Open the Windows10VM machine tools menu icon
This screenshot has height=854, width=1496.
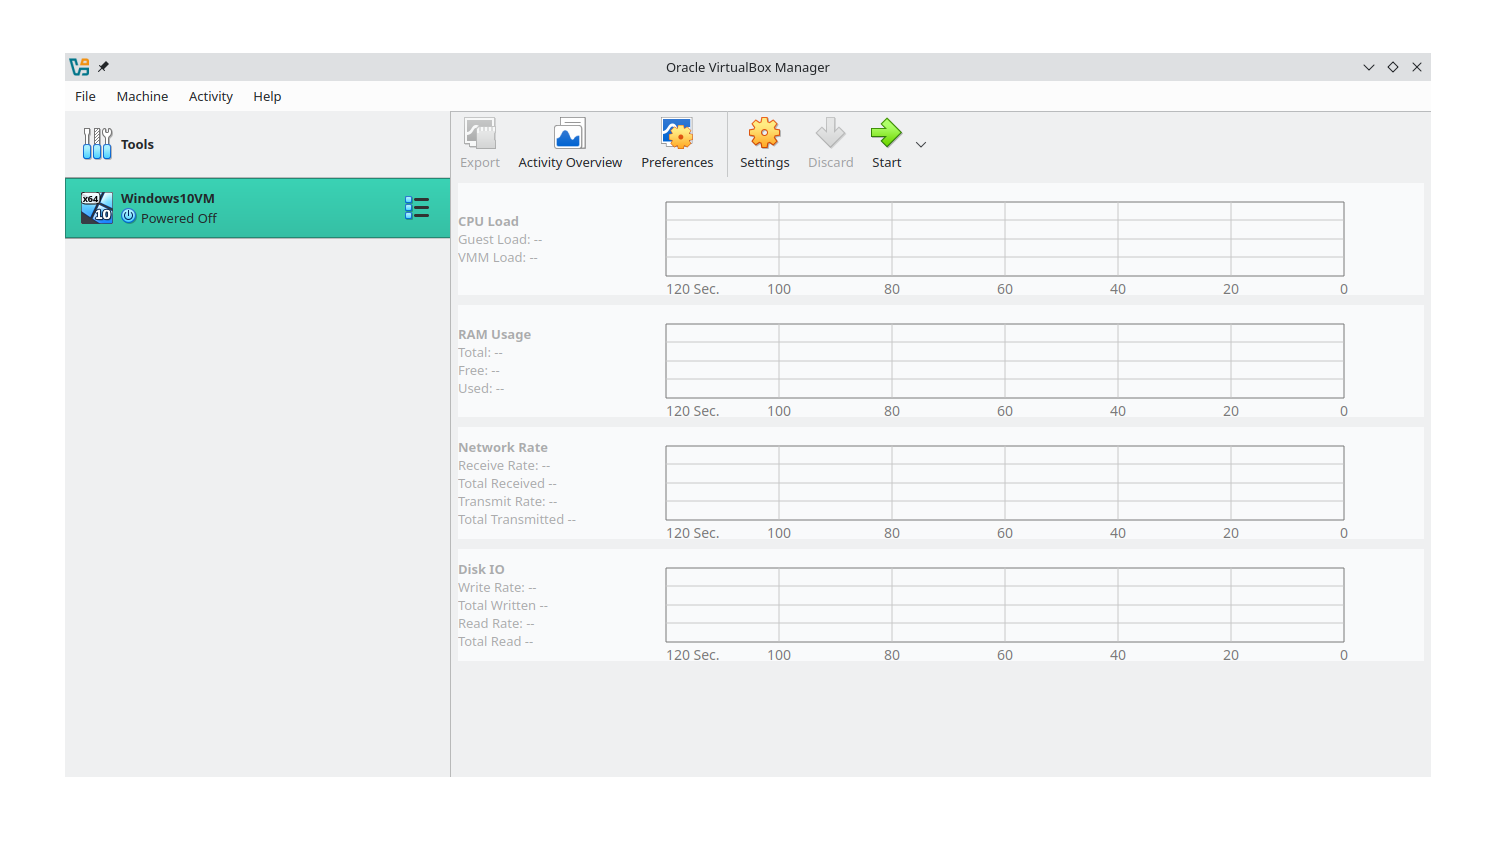[x=417, y=208]
